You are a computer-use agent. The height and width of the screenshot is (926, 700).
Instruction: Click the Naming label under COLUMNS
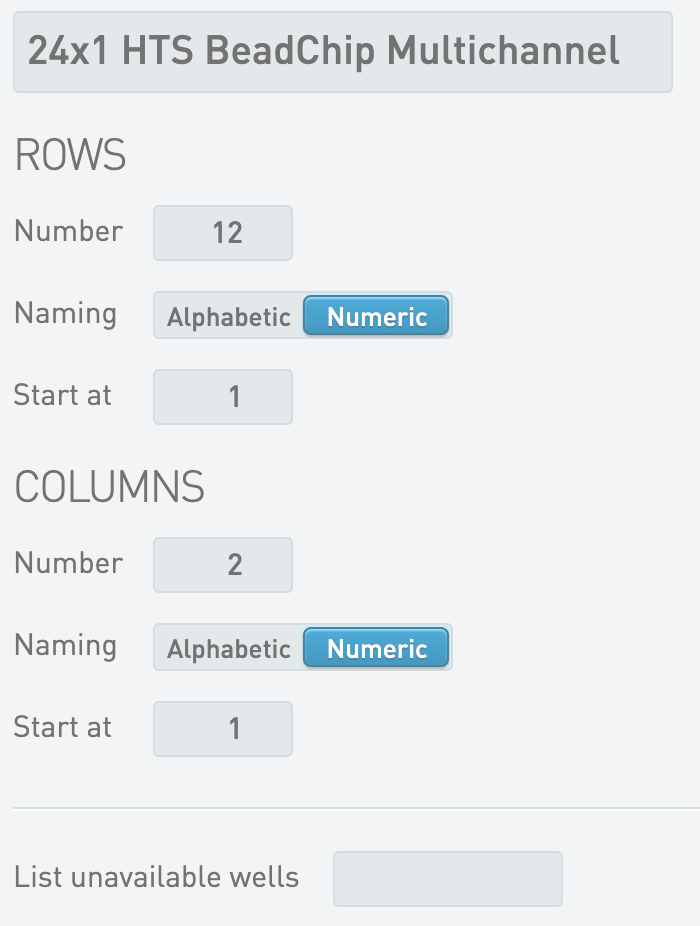(x=65, y=646)
